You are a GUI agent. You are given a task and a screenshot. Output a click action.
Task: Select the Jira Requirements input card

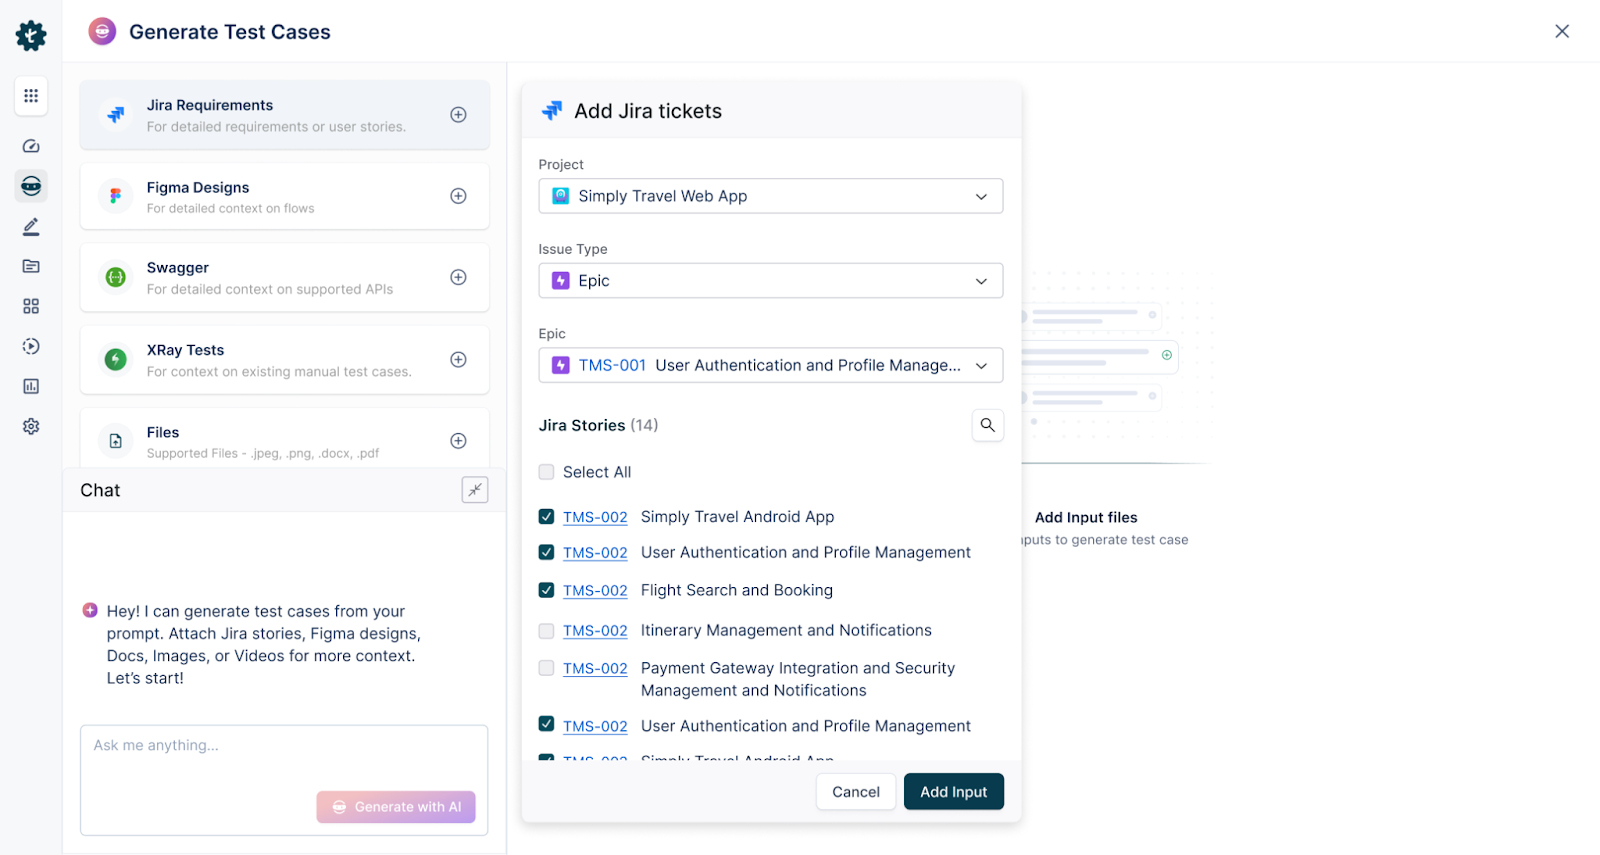(285, 115)
